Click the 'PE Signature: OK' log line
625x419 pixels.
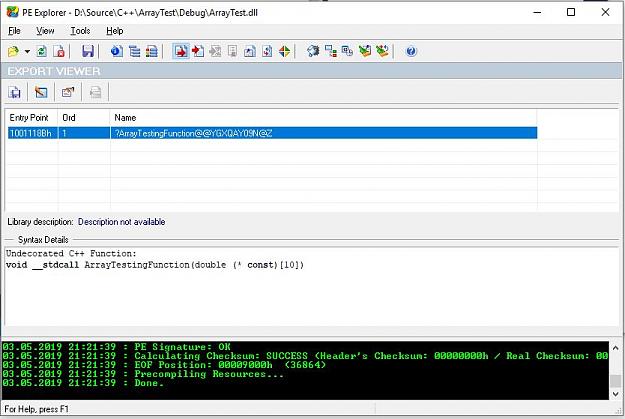tap(116, 346)
